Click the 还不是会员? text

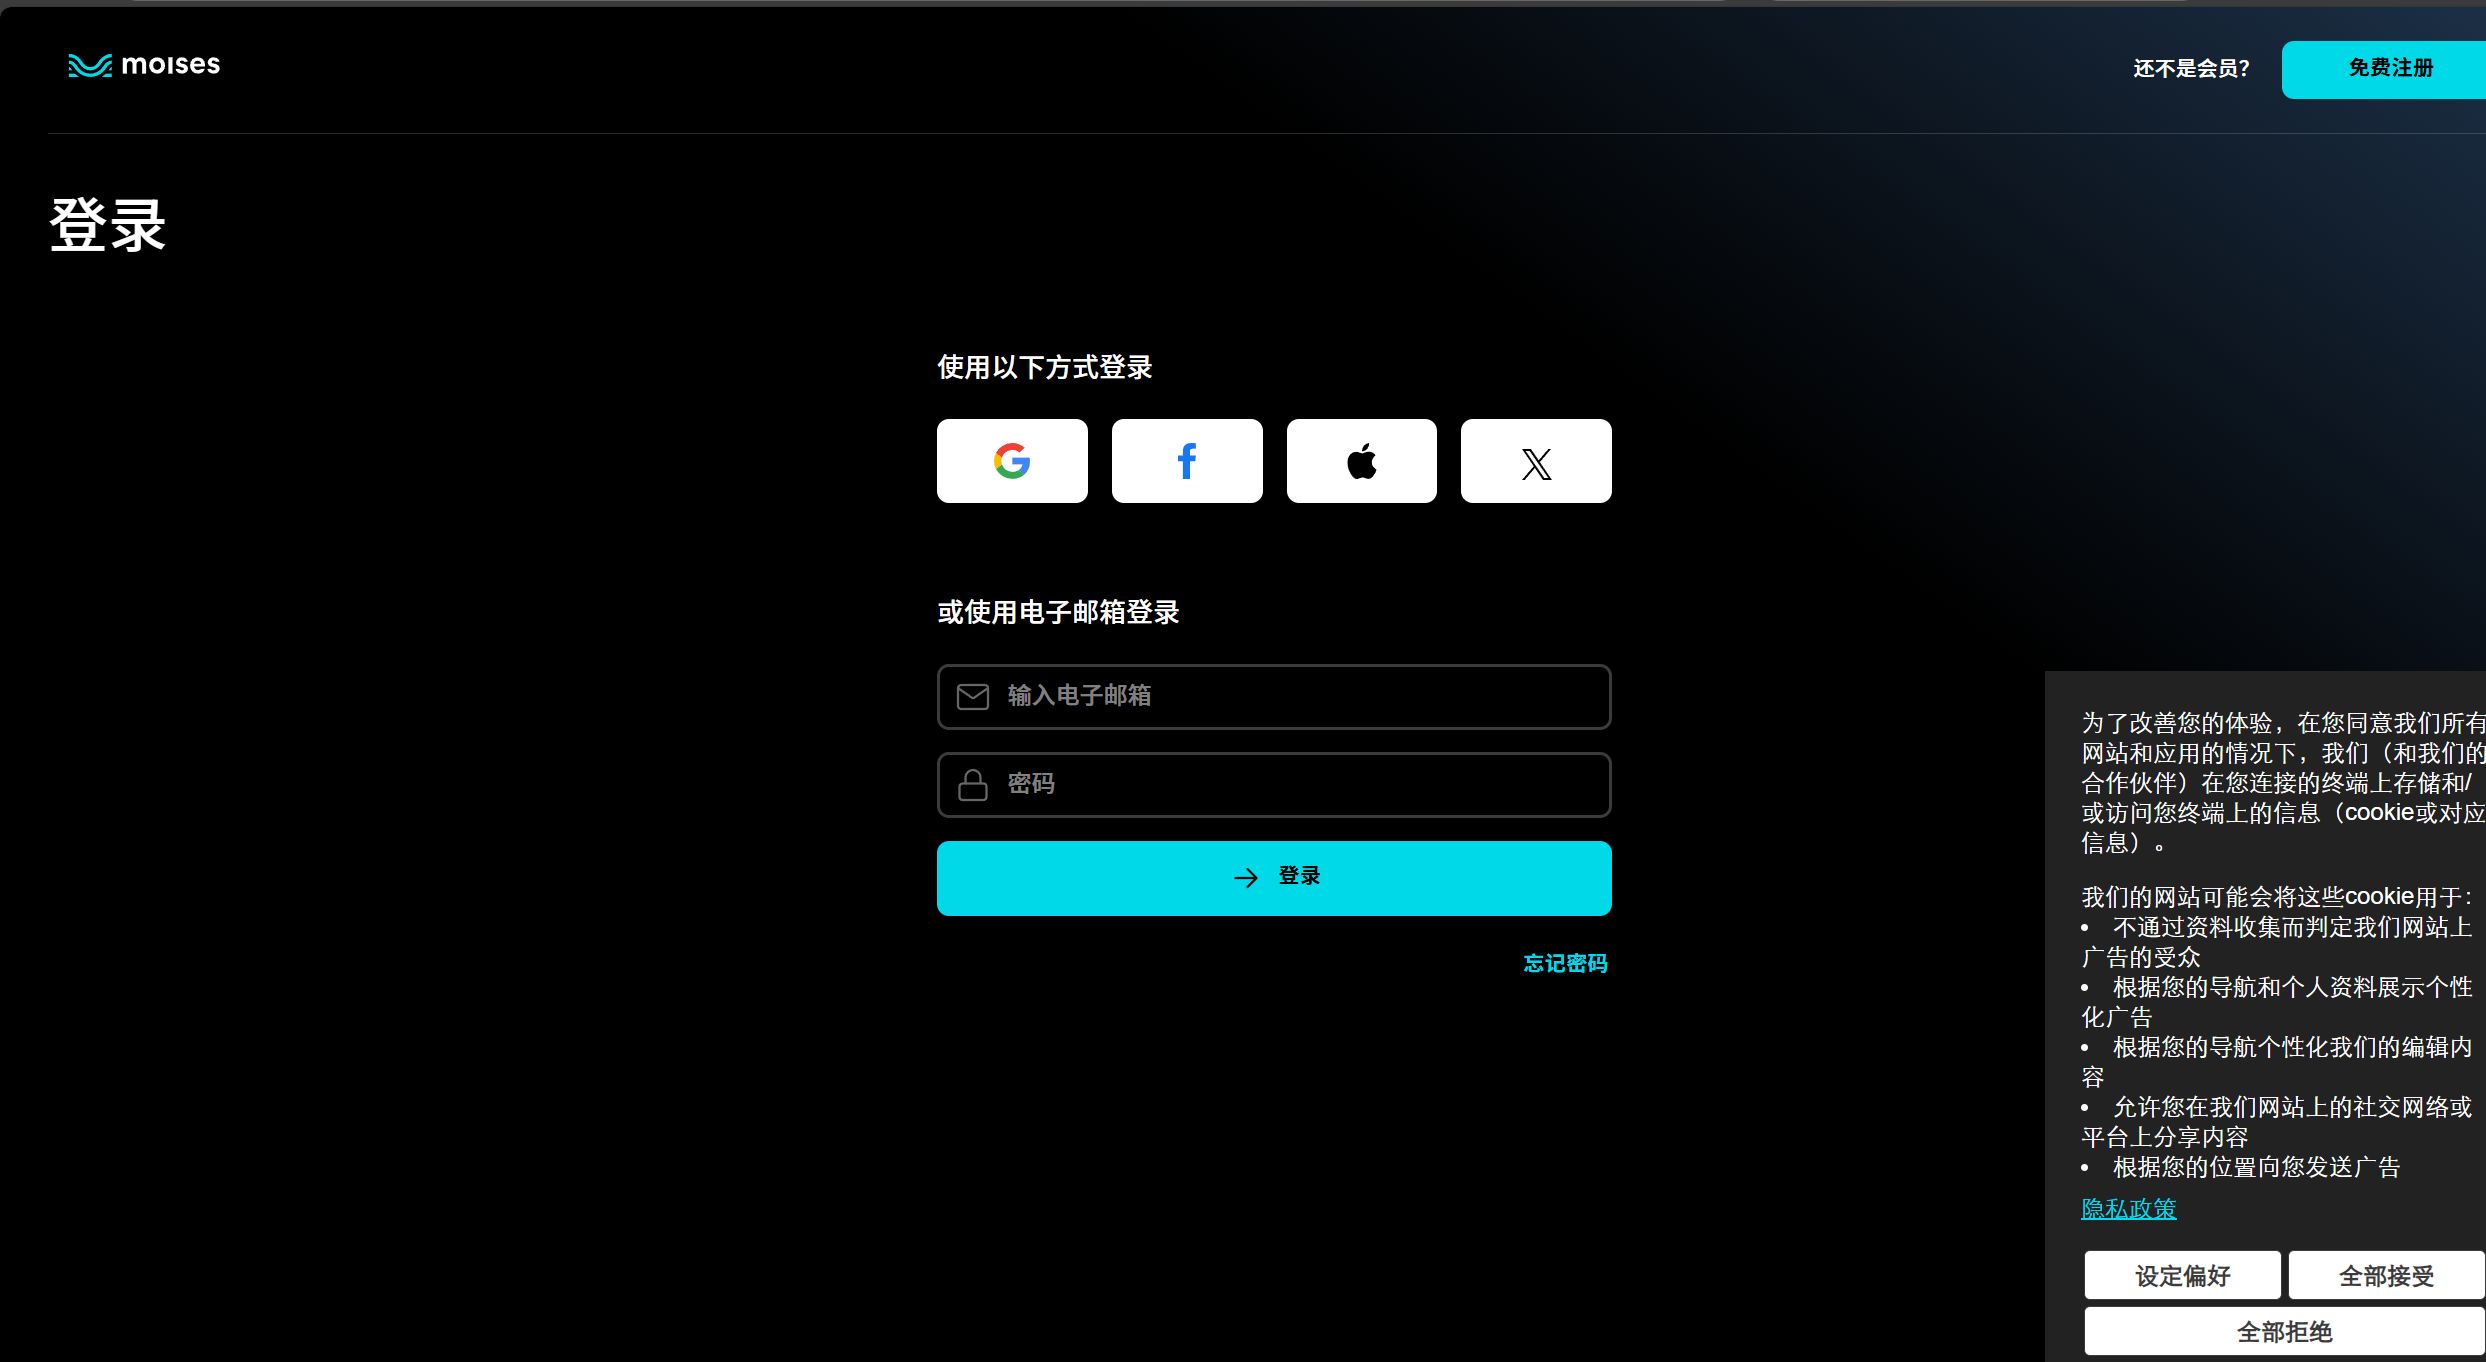click(x=2191, y=69)
